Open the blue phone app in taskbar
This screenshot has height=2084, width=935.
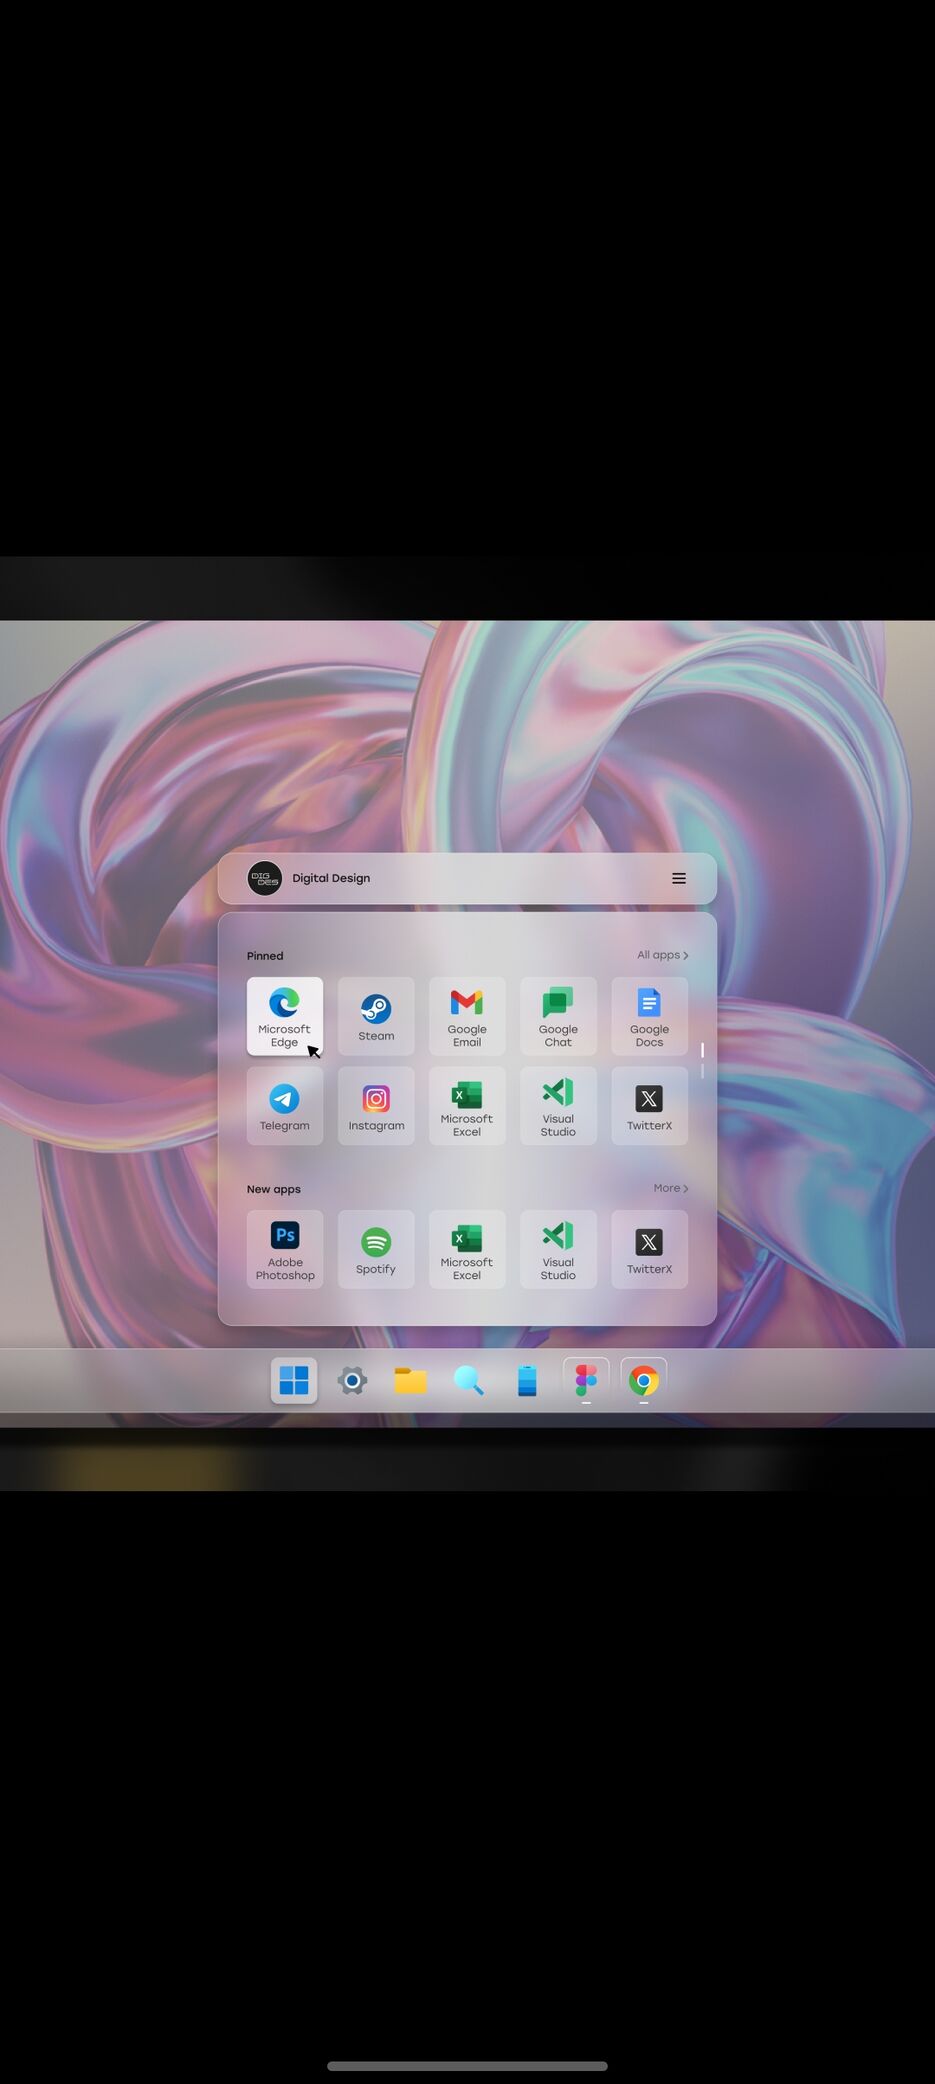527,1380
